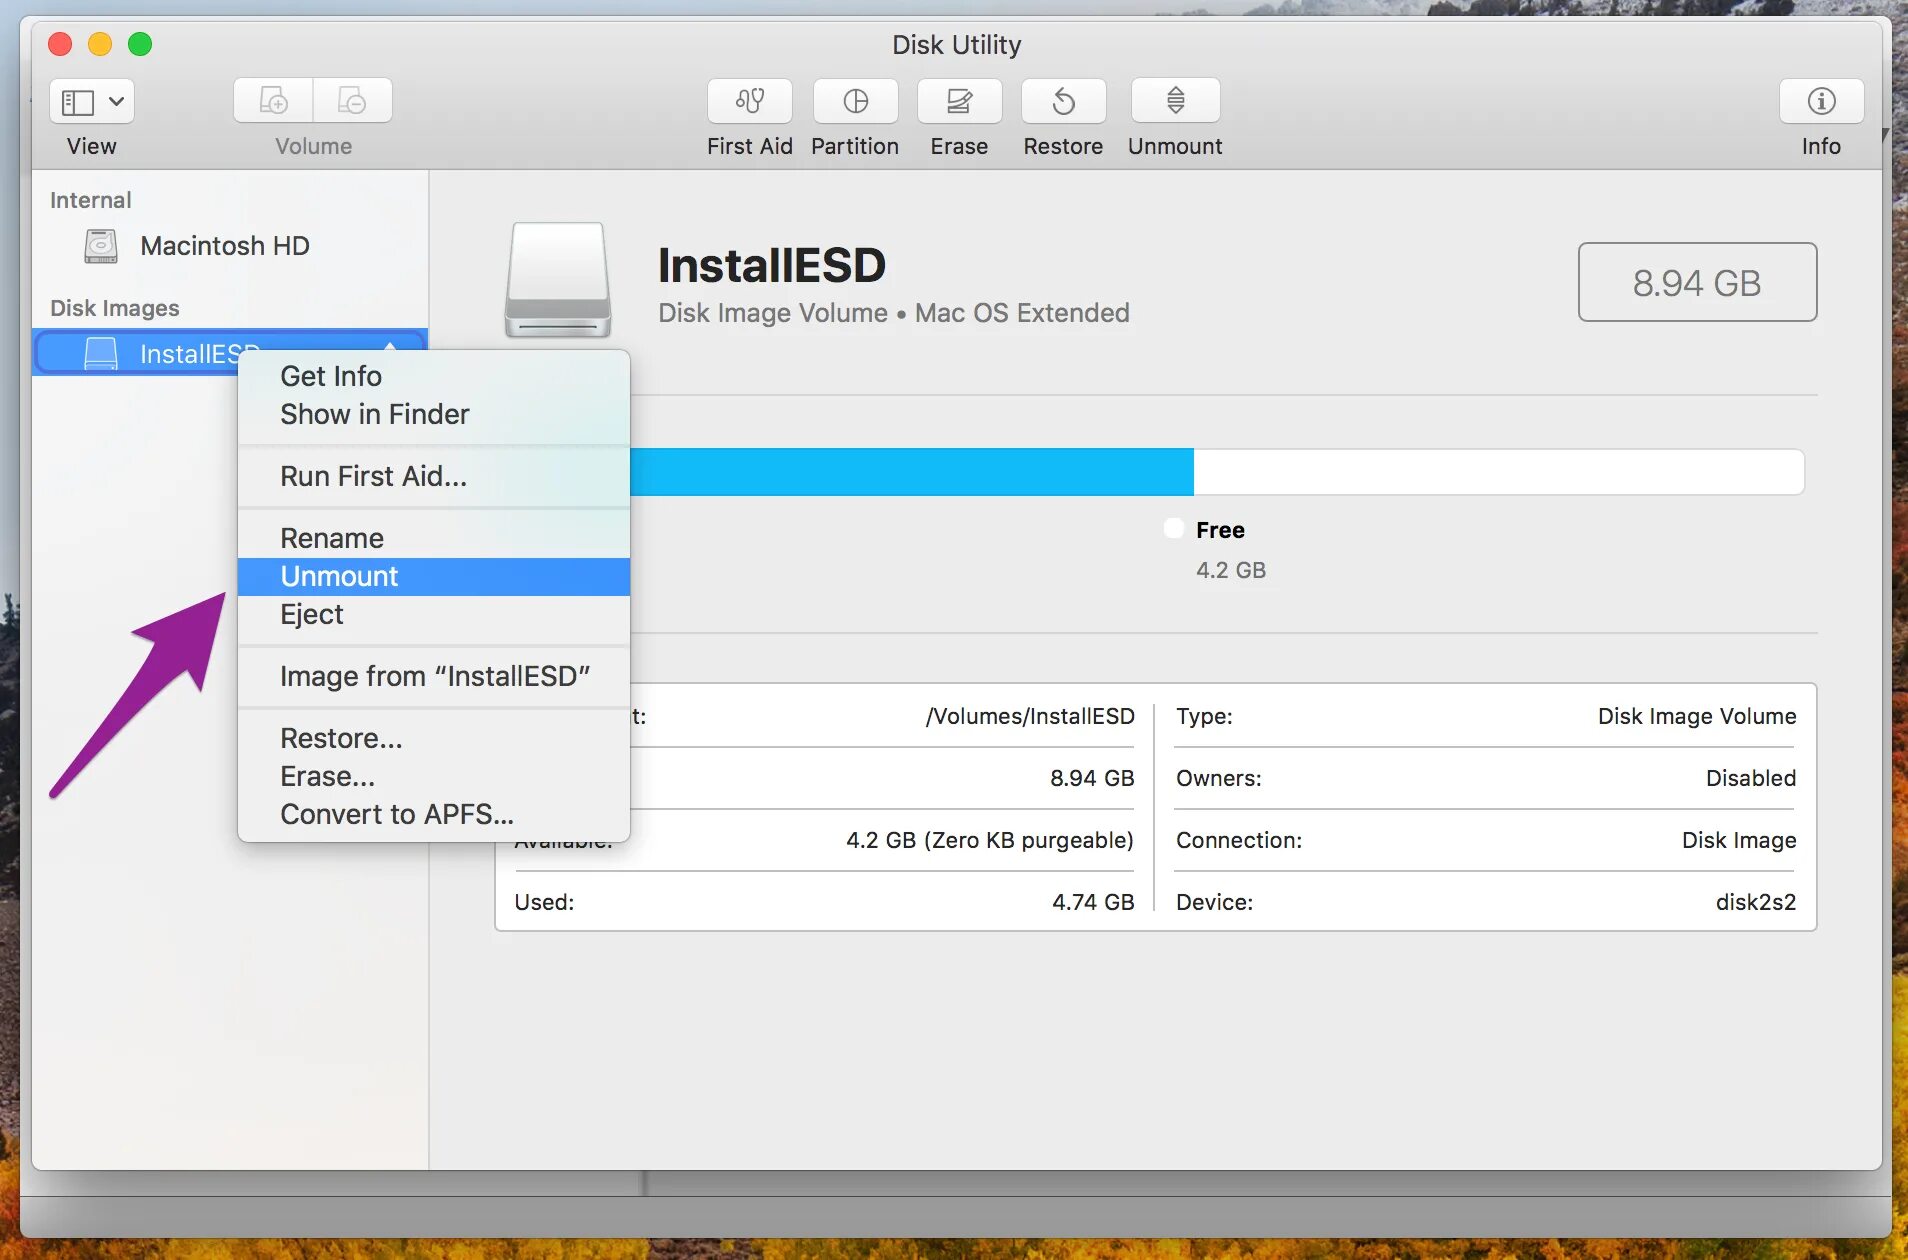This screenshot has height=1260, width=1908.
Task: Open the Partition tool
Action: [x=855, y=101]
